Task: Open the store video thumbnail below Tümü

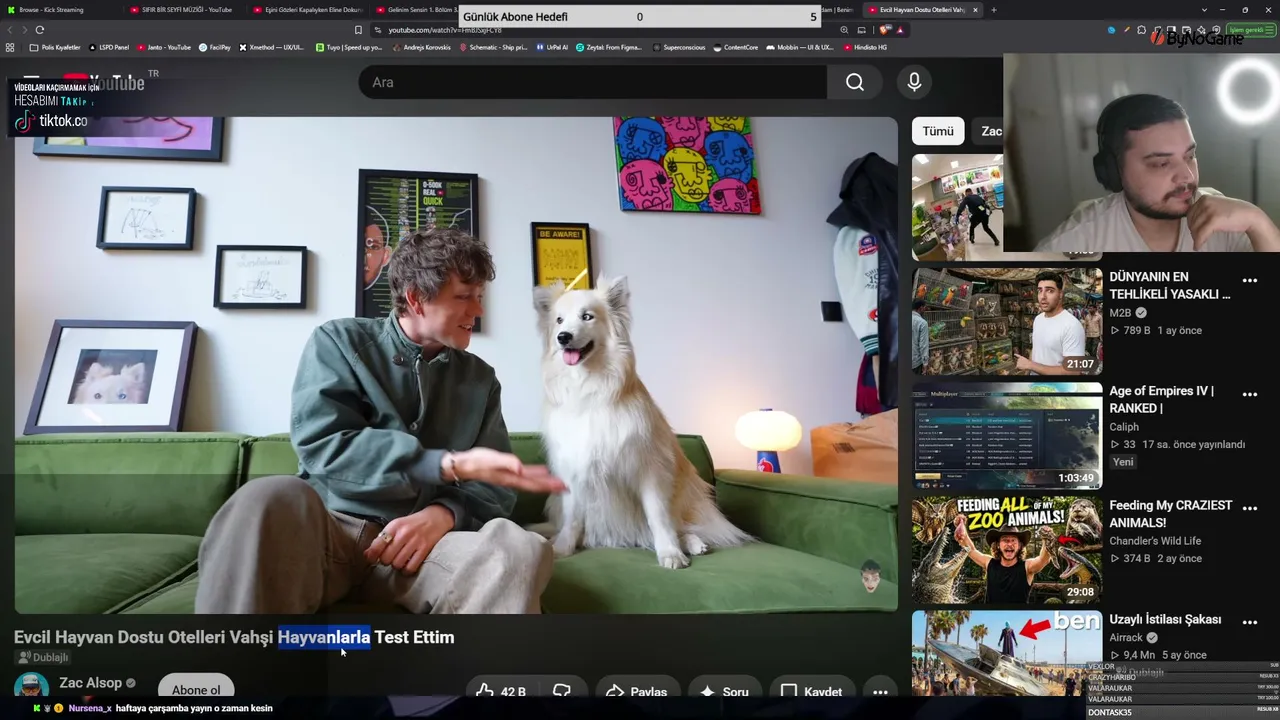Action: 957,207
